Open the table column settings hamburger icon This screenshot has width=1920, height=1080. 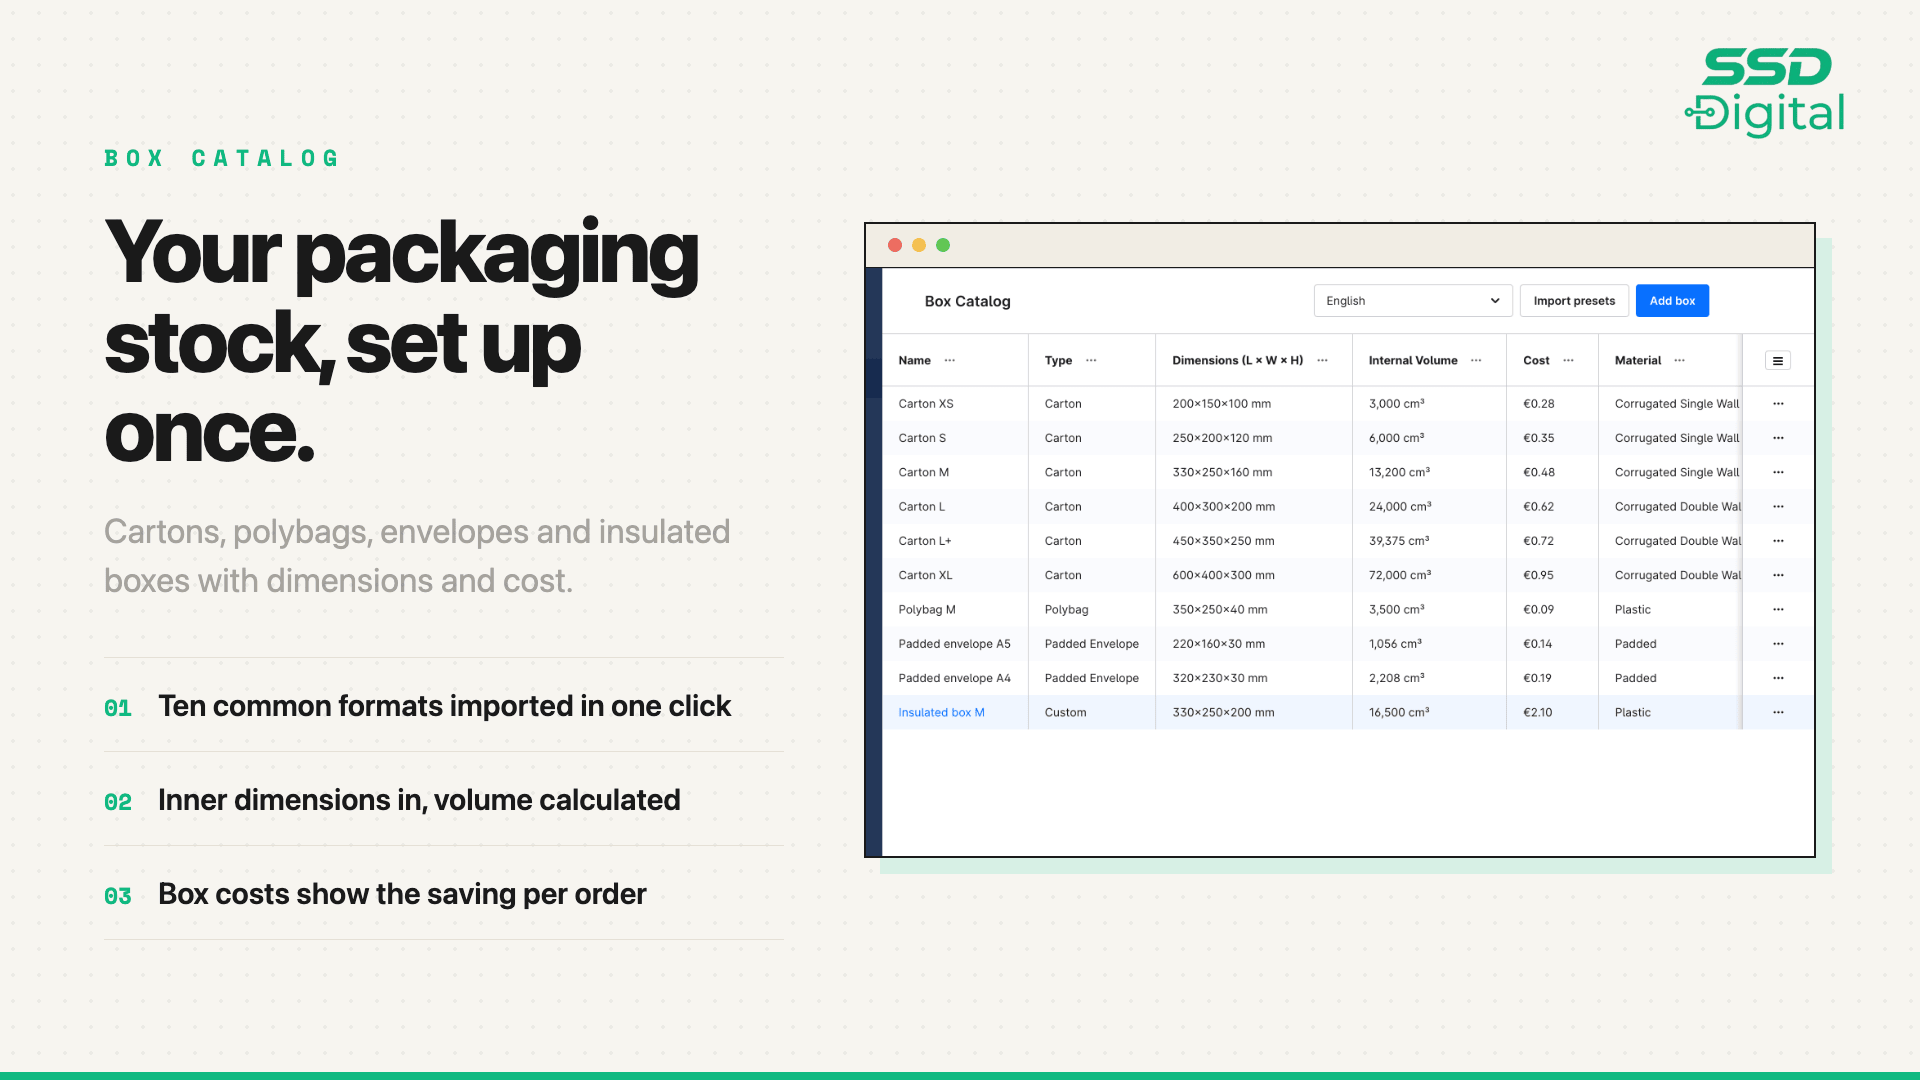tap(1778, 361)
